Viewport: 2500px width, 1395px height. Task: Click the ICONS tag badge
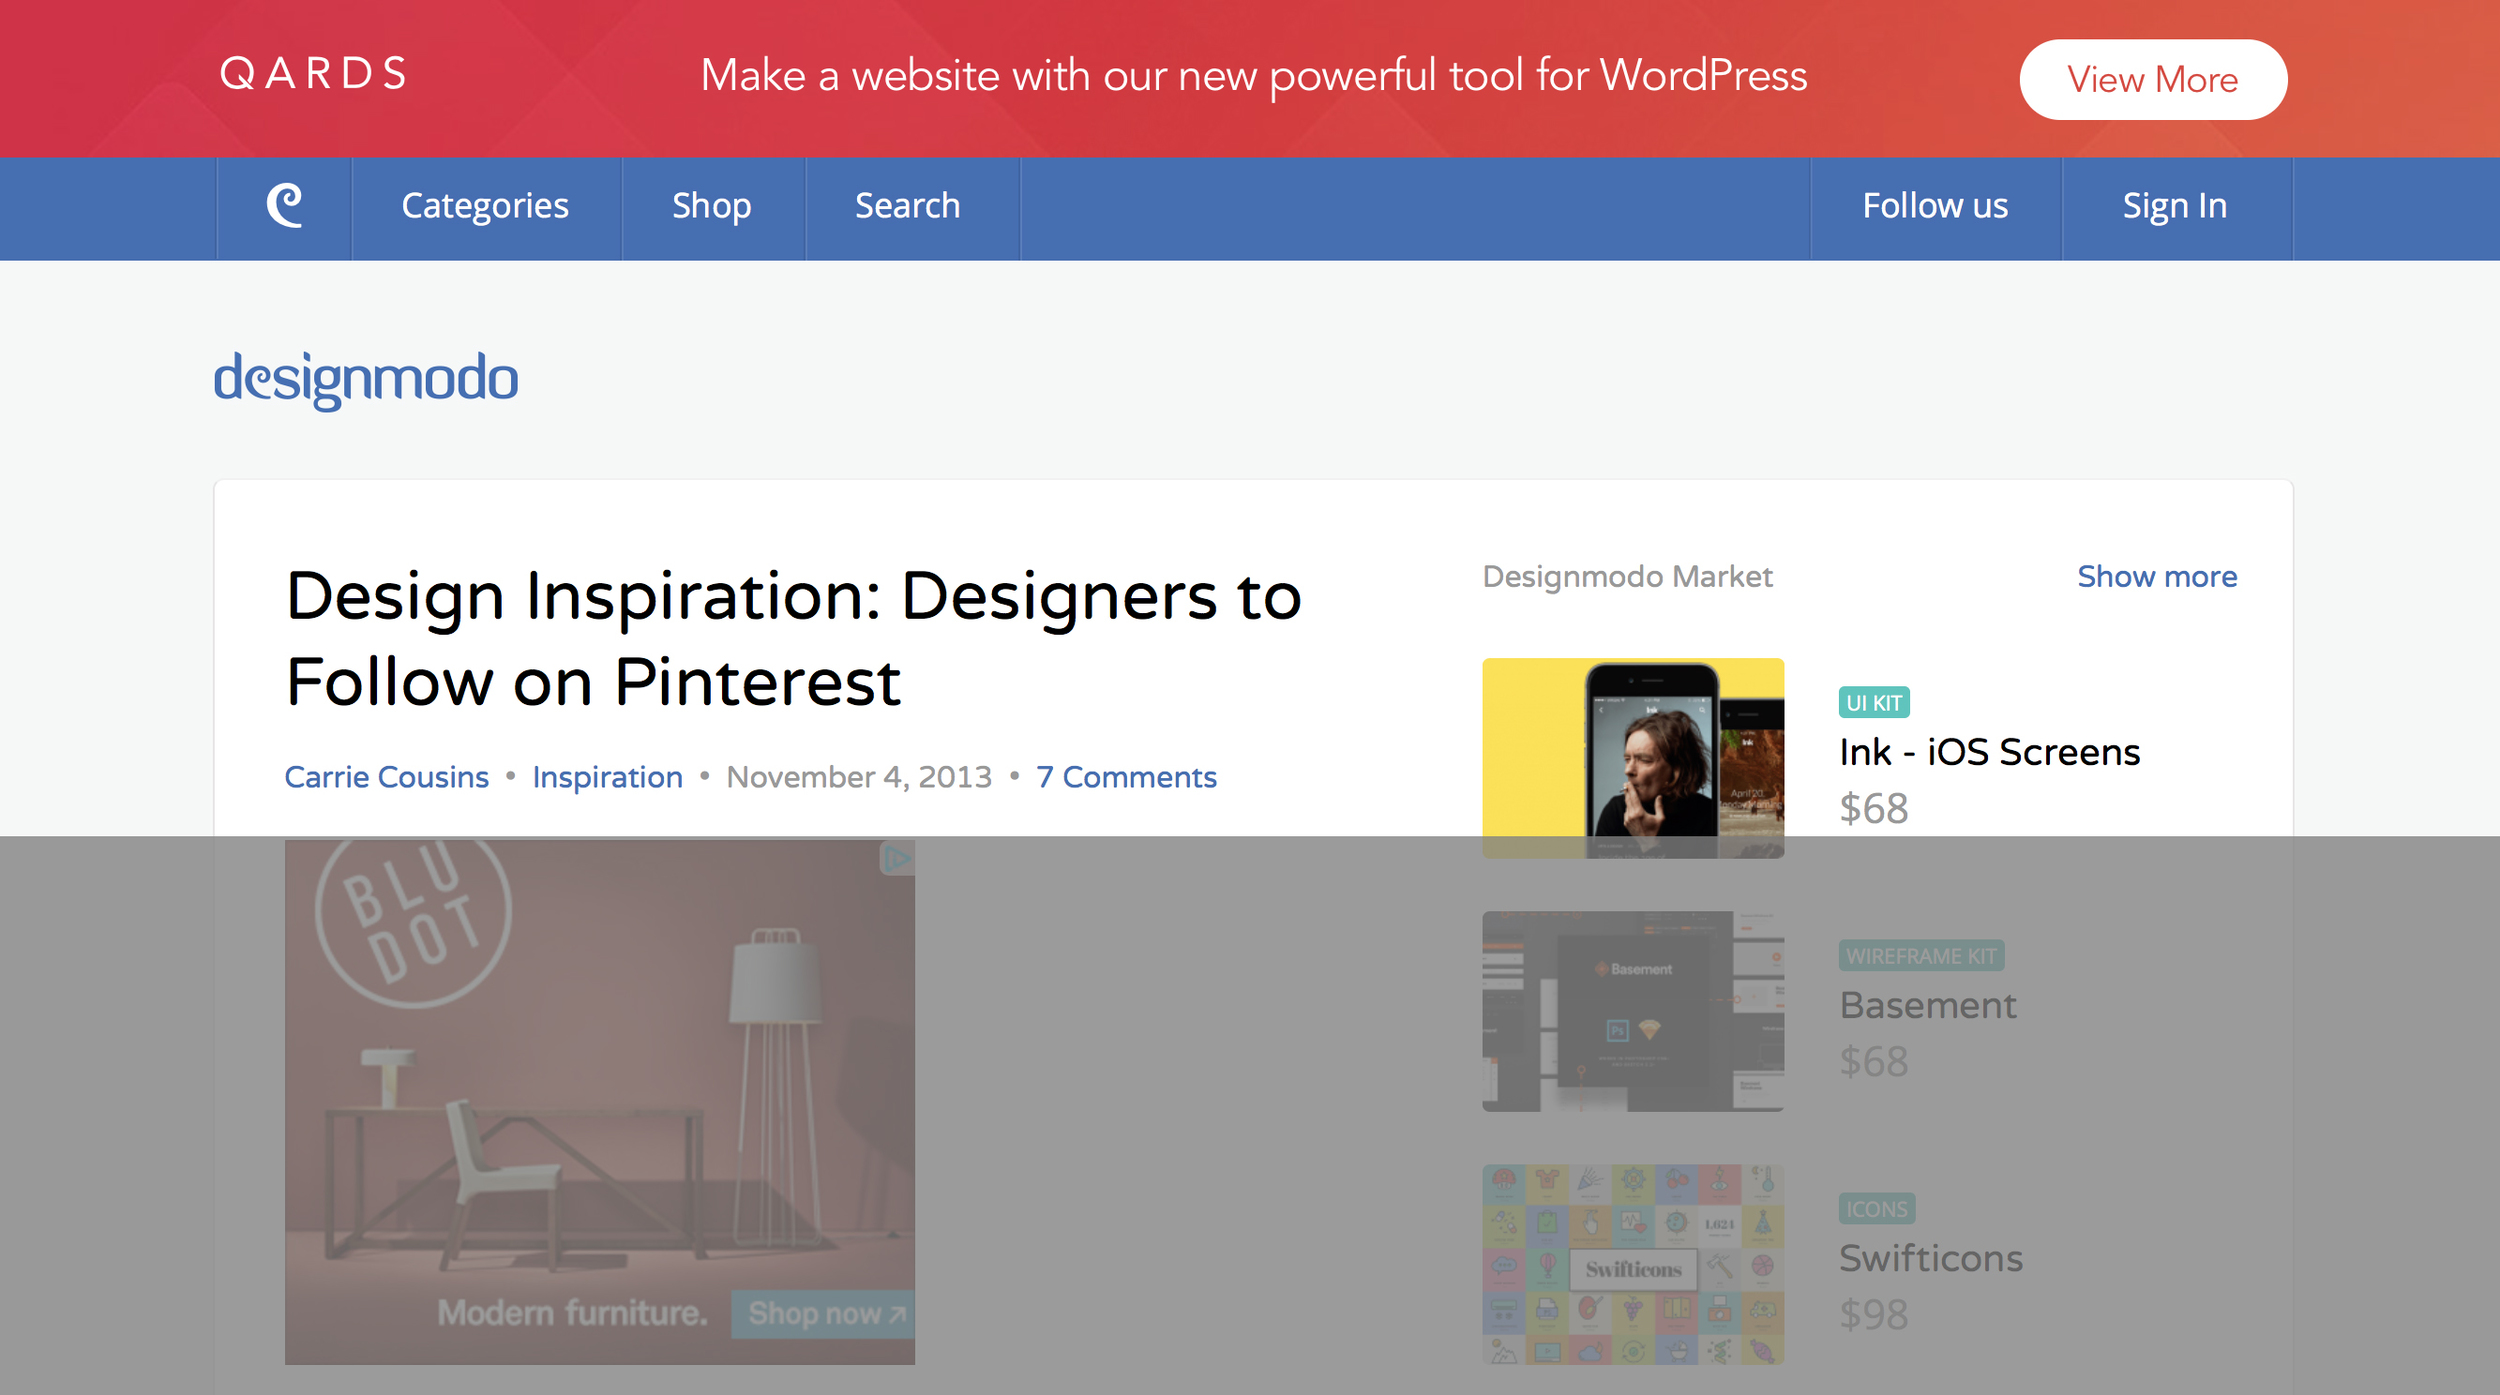click(1877, 1208)
